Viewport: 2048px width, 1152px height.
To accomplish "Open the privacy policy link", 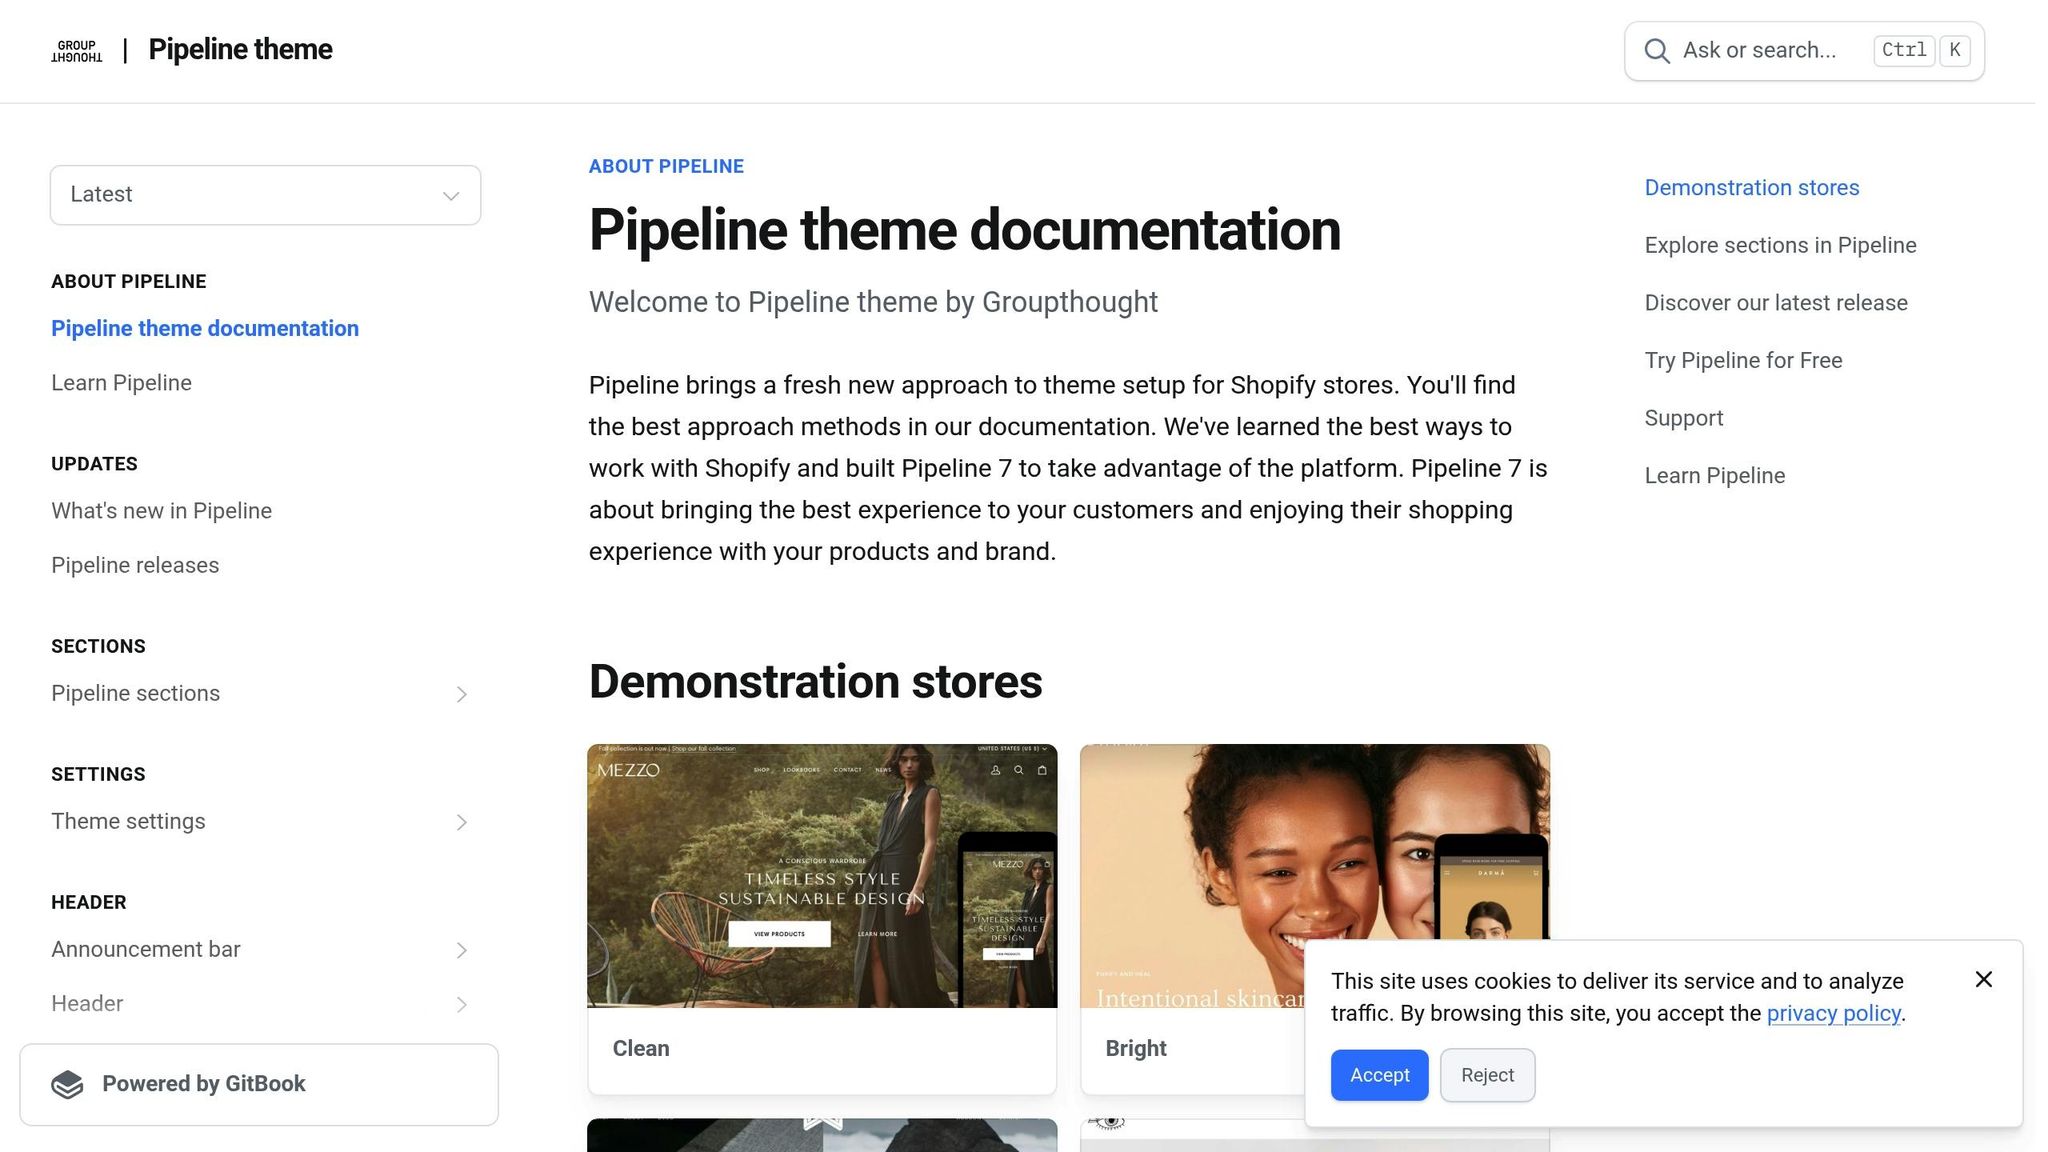I will point(1833,1013).
